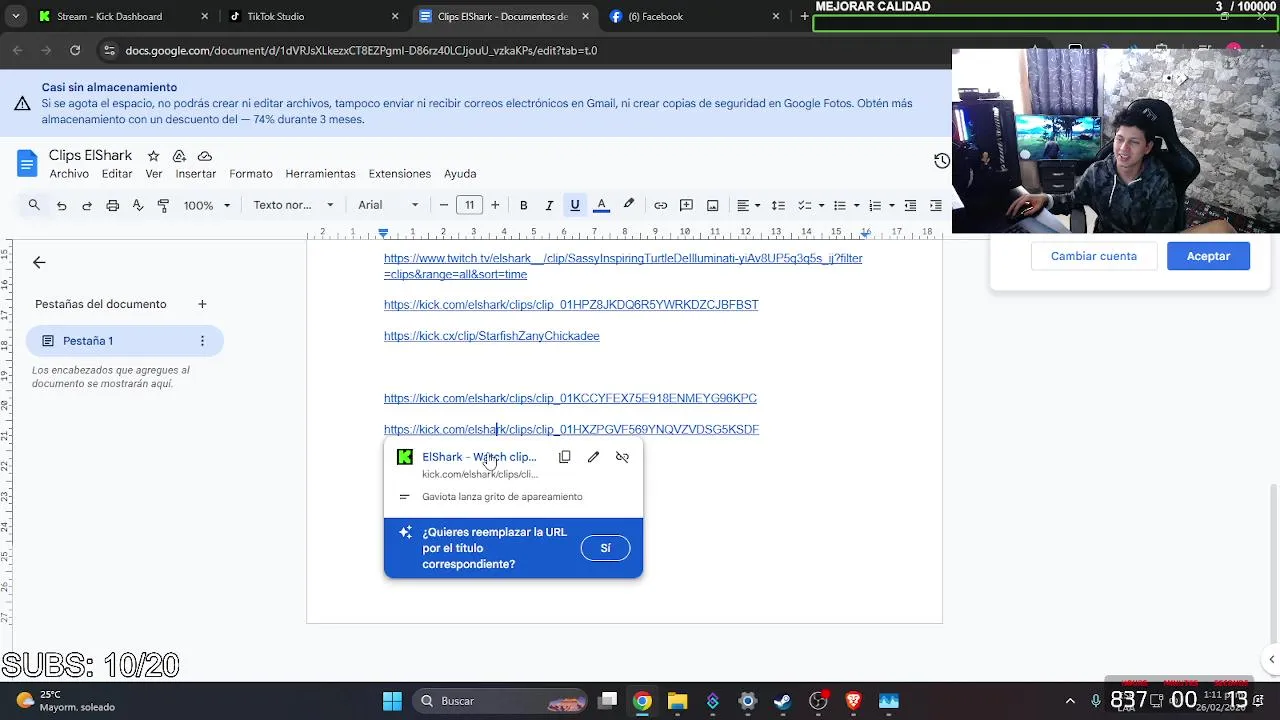Image resolution: width=1280 pixels, height=720 pixels.
Task: Copy the link from the preview card
Action: [x=565, y=457]
